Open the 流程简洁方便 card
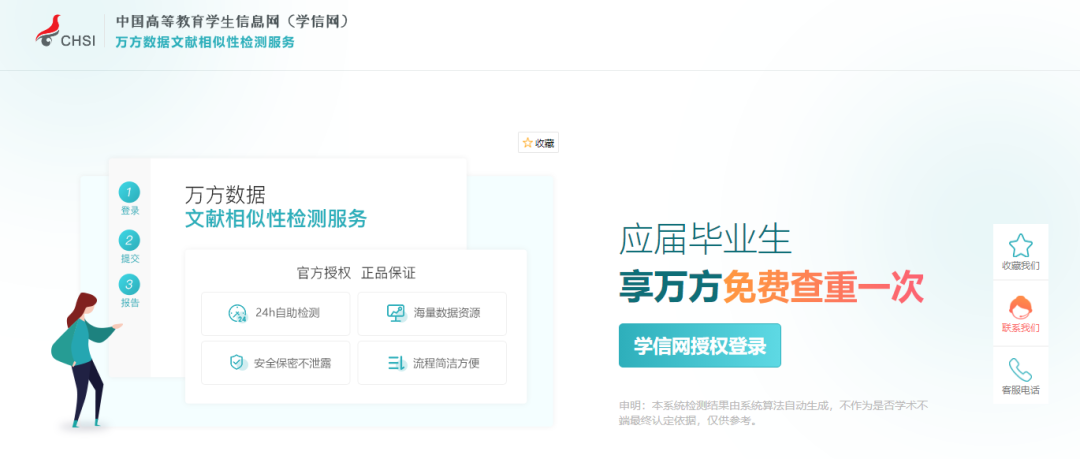Image resolution: width=1080 pixels, height=459 pixels. 432,363
